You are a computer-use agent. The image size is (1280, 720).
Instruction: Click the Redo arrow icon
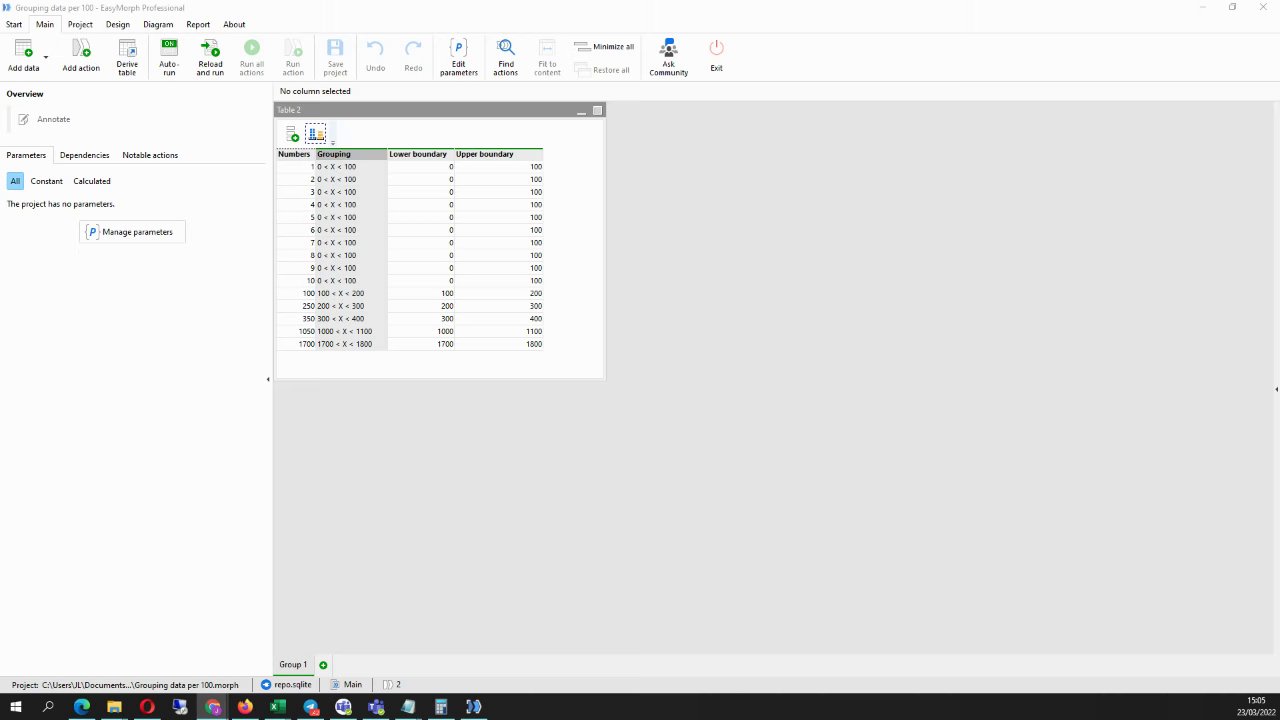[x=413, y=48]
